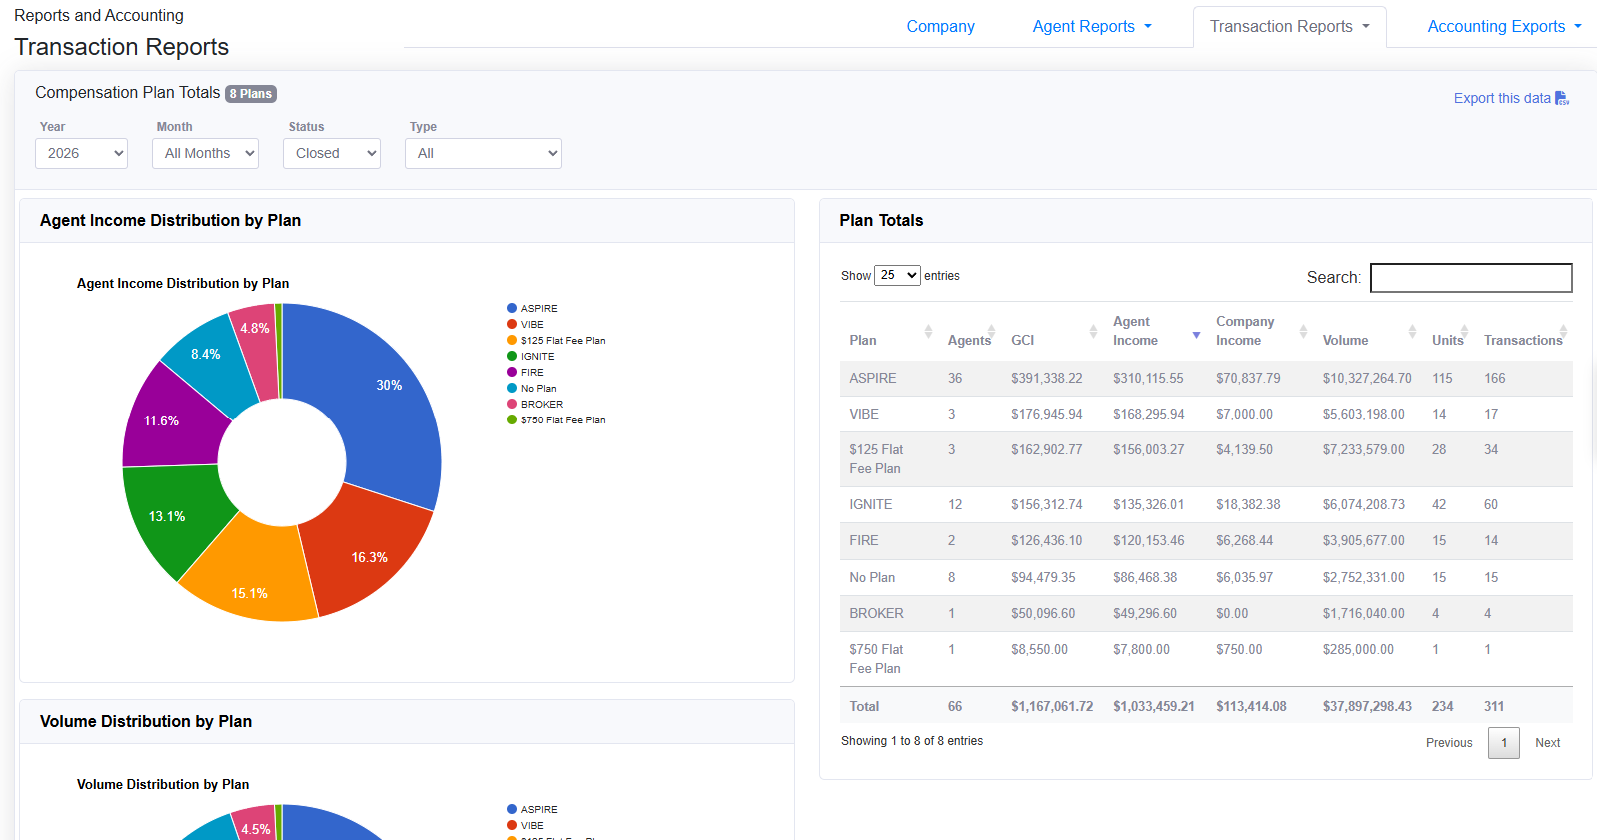Toggle IGNITE legend entry in income chart
Image resolution: width=1597 pixels, height=840 pixels.
(x=530, y=356)
